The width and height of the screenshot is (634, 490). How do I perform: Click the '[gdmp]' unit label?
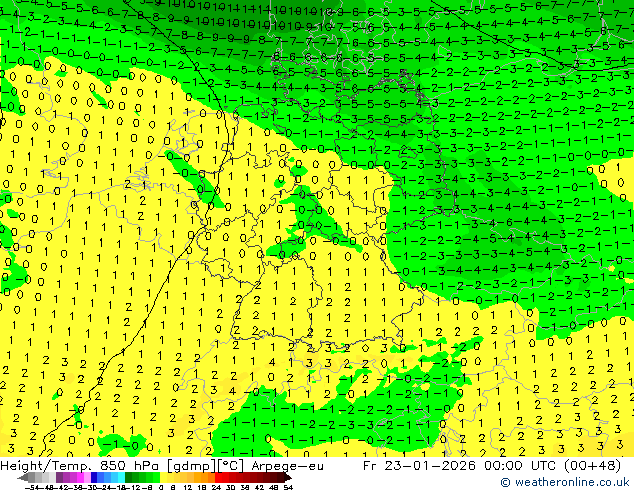(192, 466)
